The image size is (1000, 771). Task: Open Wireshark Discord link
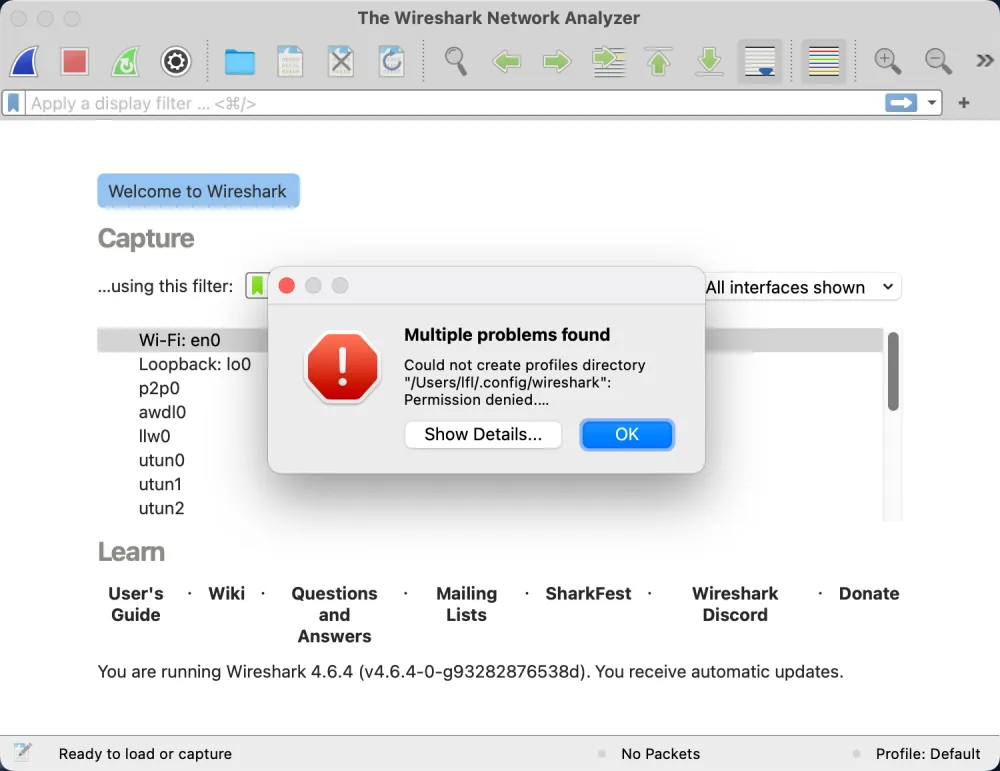[735, 604]
